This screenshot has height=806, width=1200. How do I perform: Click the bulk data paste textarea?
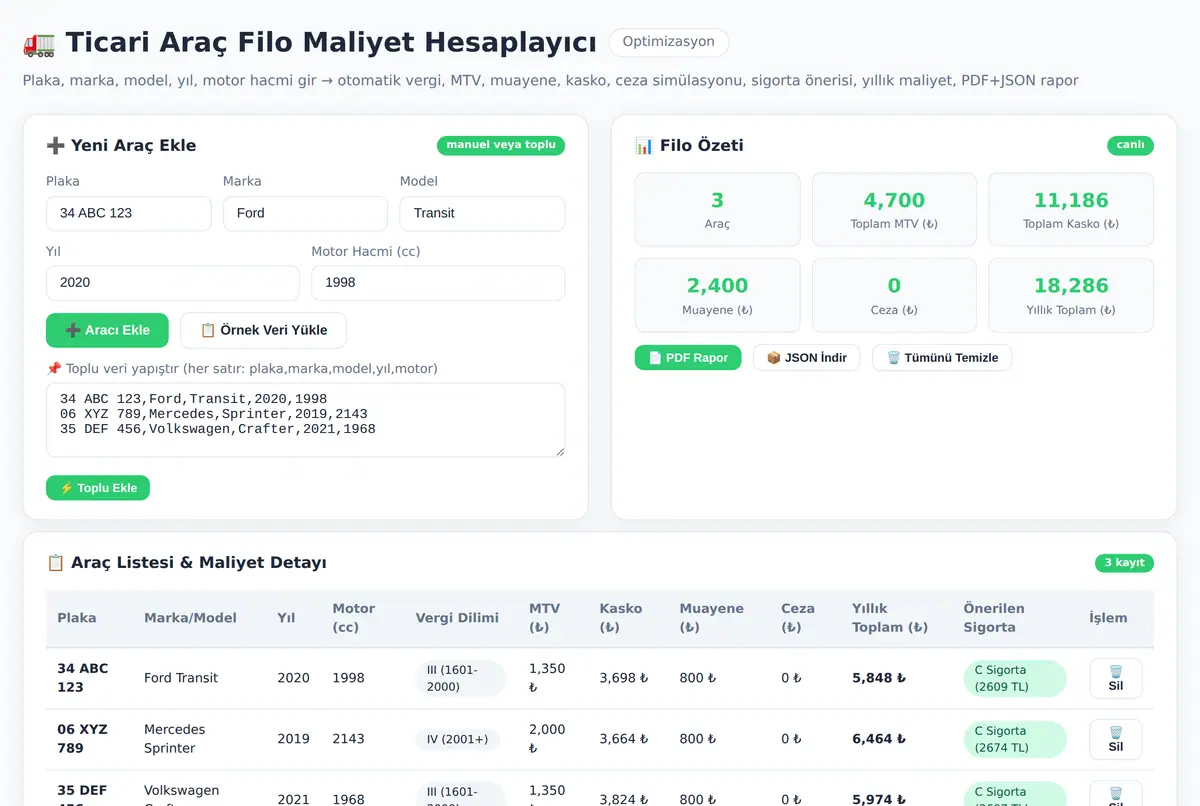click(305, 420)
